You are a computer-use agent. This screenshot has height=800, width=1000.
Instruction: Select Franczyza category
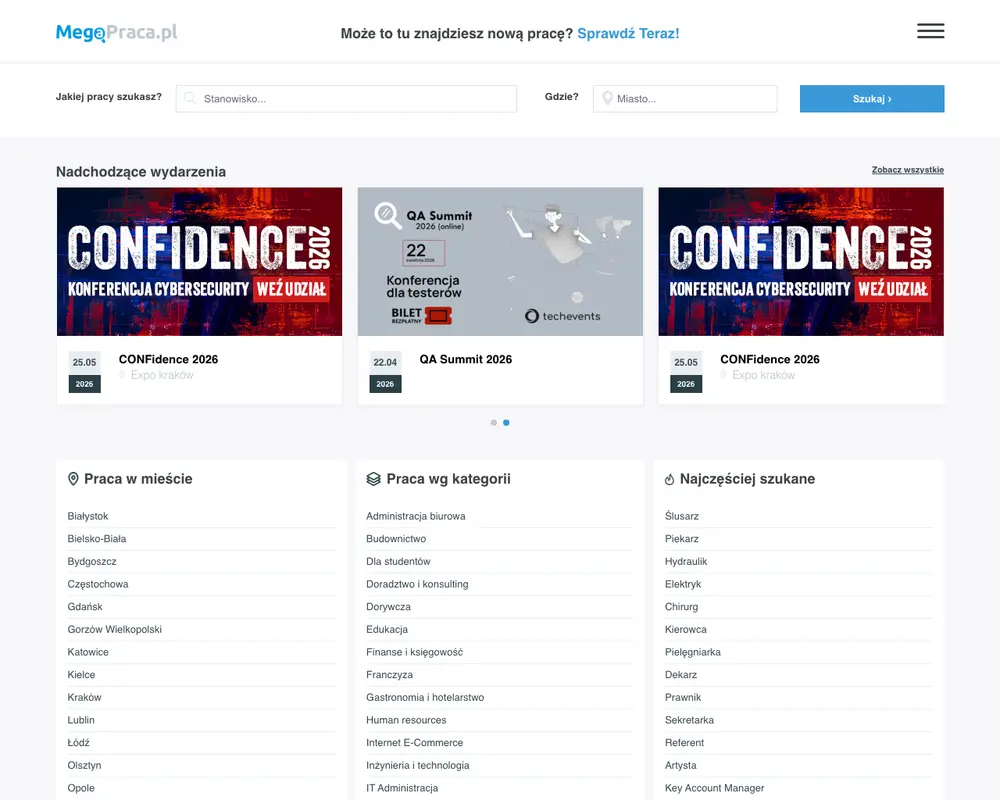389,674
